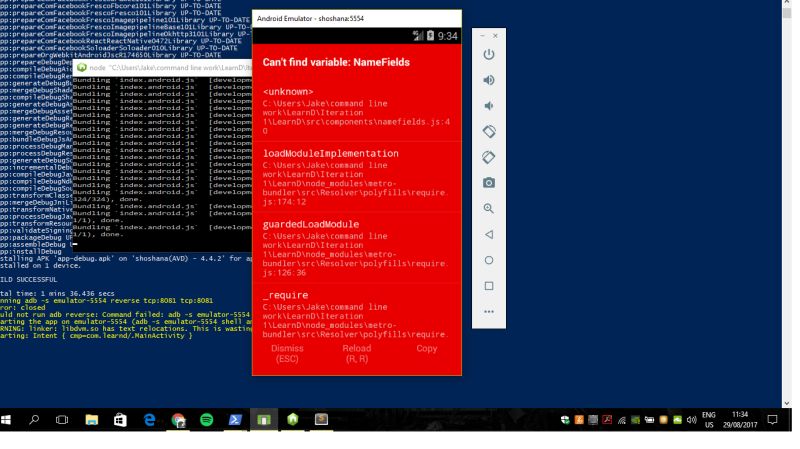Launch Microsoft Edge from taskbar
Viewport: 800px width, 449px height.
149,419
